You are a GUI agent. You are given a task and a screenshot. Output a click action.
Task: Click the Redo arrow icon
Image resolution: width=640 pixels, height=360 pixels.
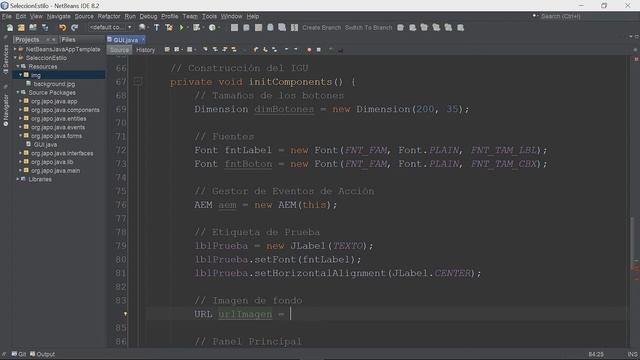74,28
